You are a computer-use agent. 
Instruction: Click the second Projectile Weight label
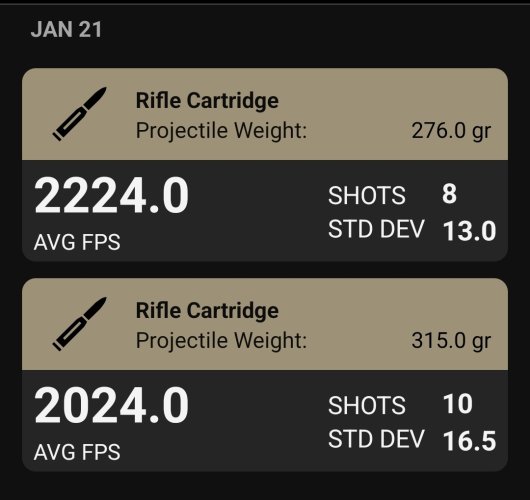[x=221, y=340]
